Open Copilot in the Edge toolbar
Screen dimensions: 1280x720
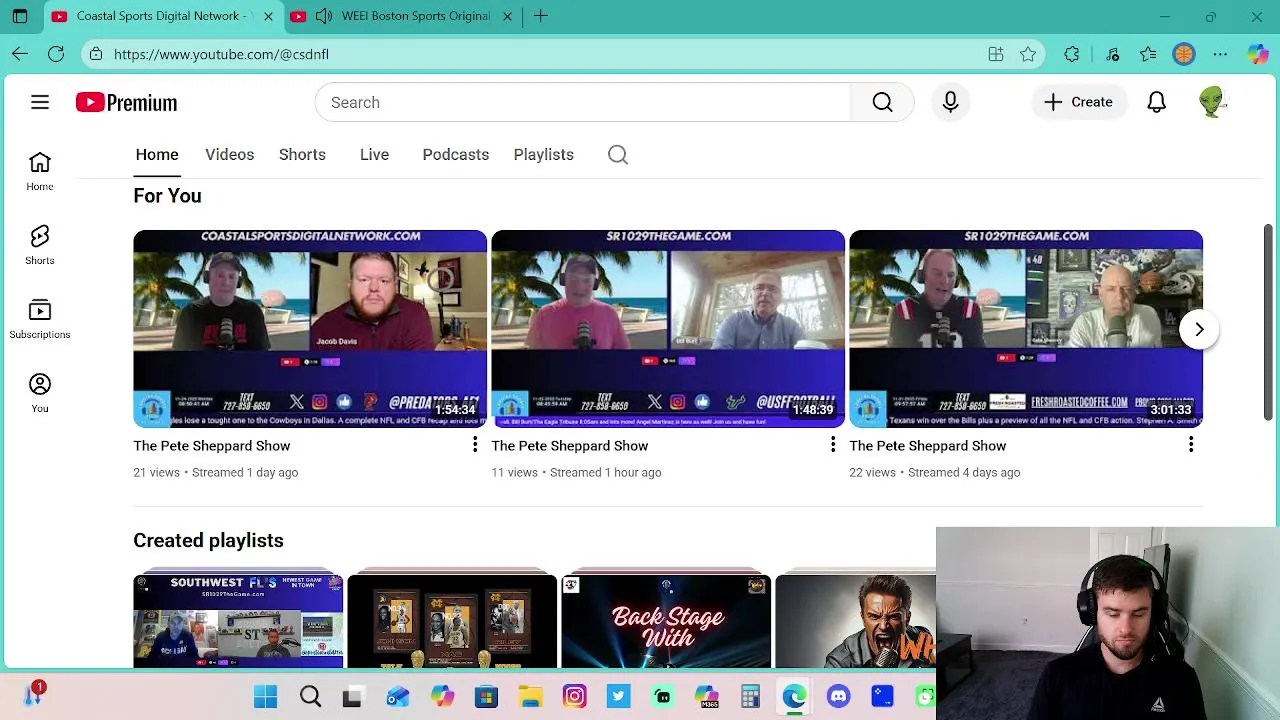coord(1257,54)
